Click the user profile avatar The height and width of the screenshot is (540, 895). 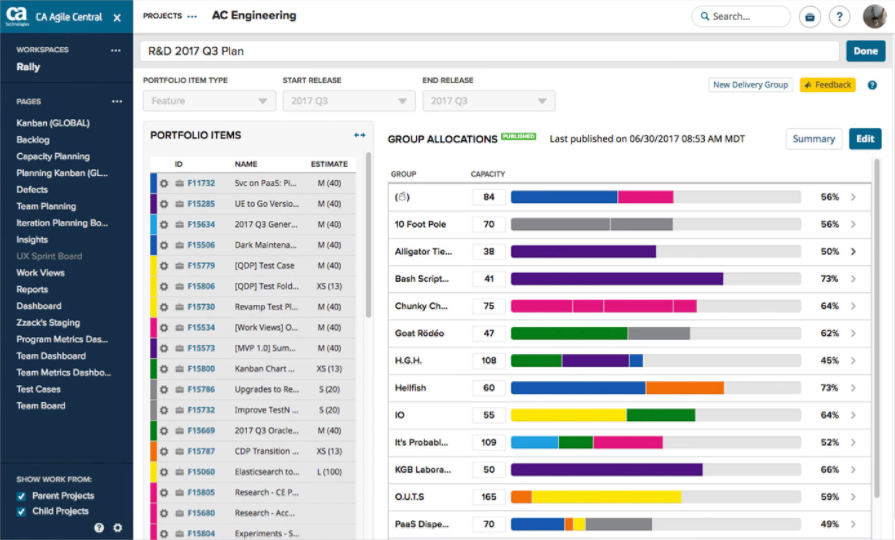[x=872, y=17]
